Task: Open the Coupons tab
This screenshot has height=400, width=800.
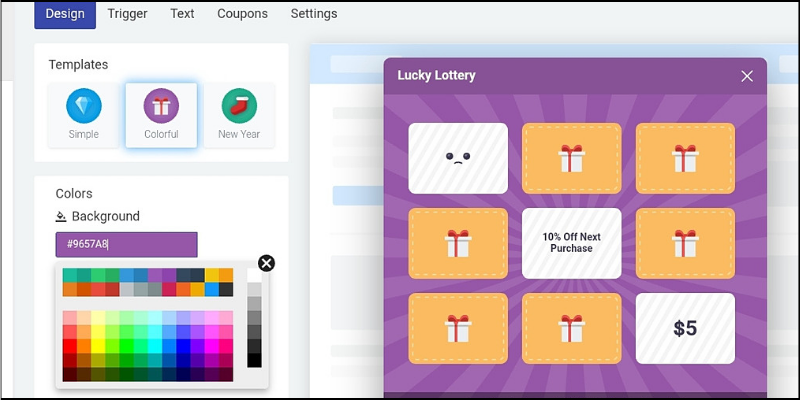Action: [242, 13]
